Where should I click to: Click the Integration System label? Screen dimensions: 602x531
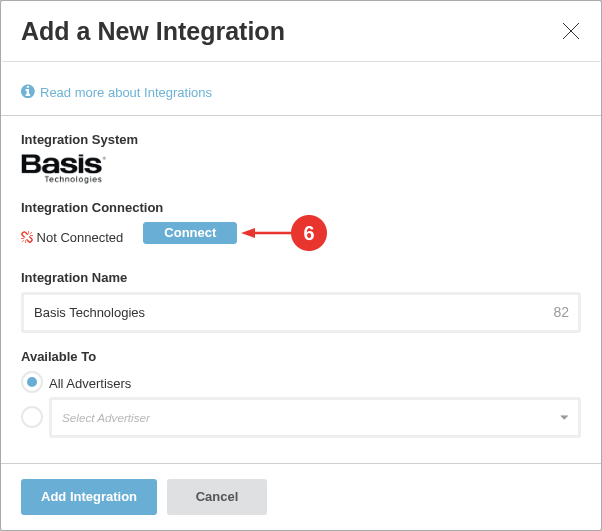click(79, 140)
